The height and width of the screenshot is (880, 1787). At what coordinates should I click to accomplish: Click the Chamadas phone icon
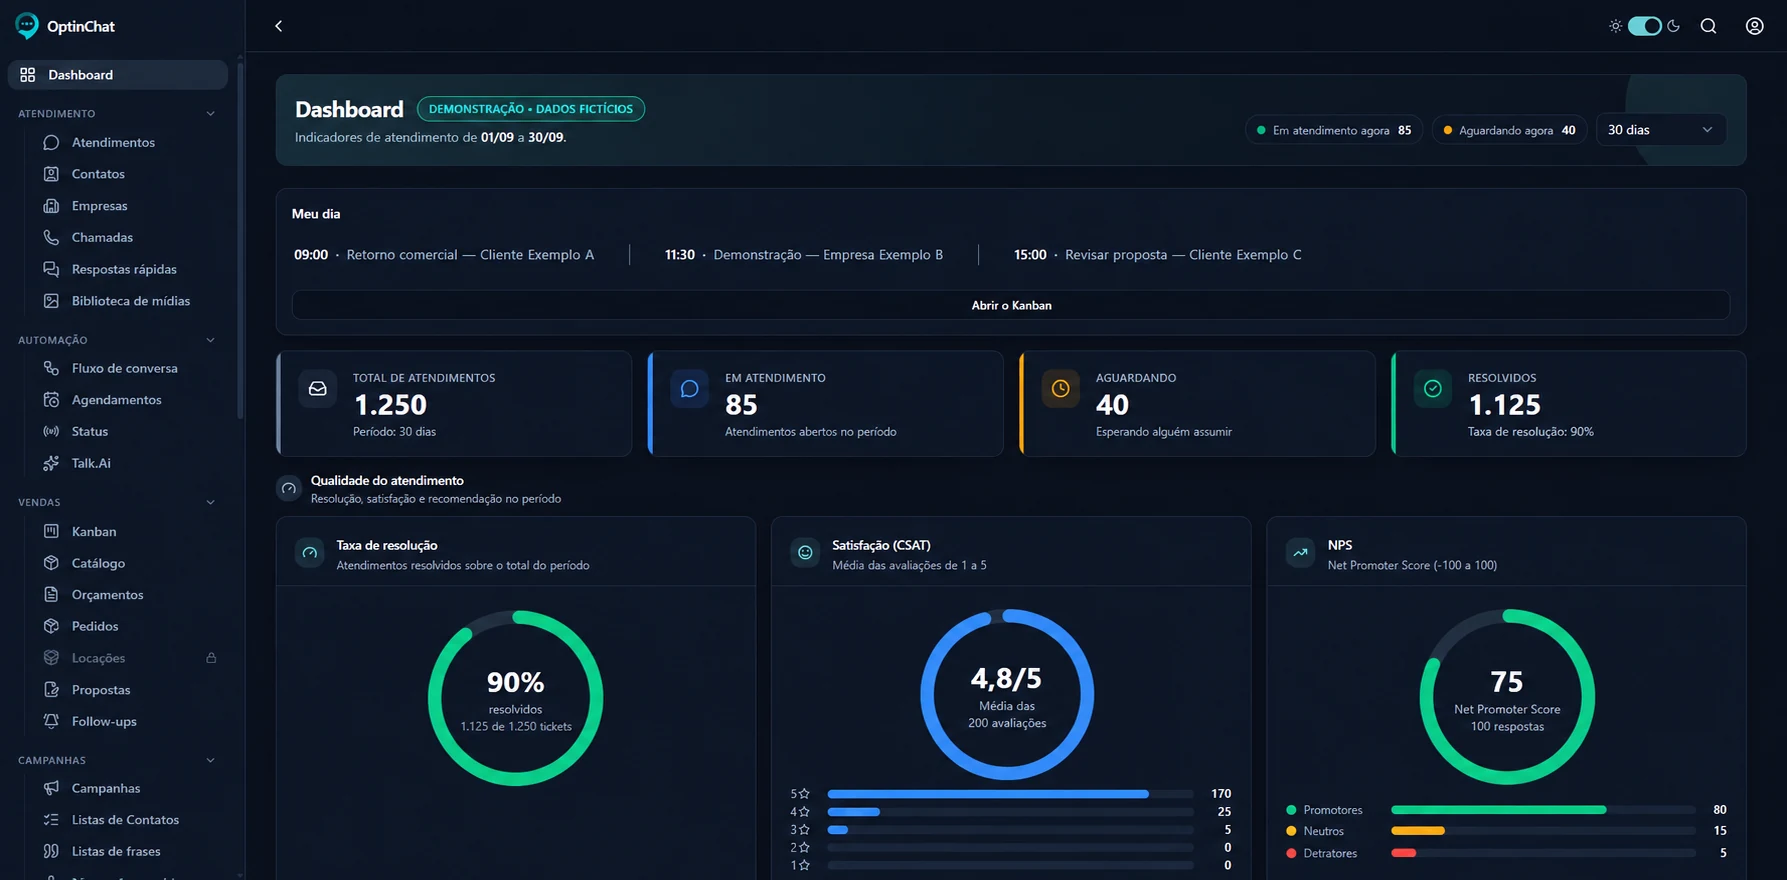tap(51, 237)
